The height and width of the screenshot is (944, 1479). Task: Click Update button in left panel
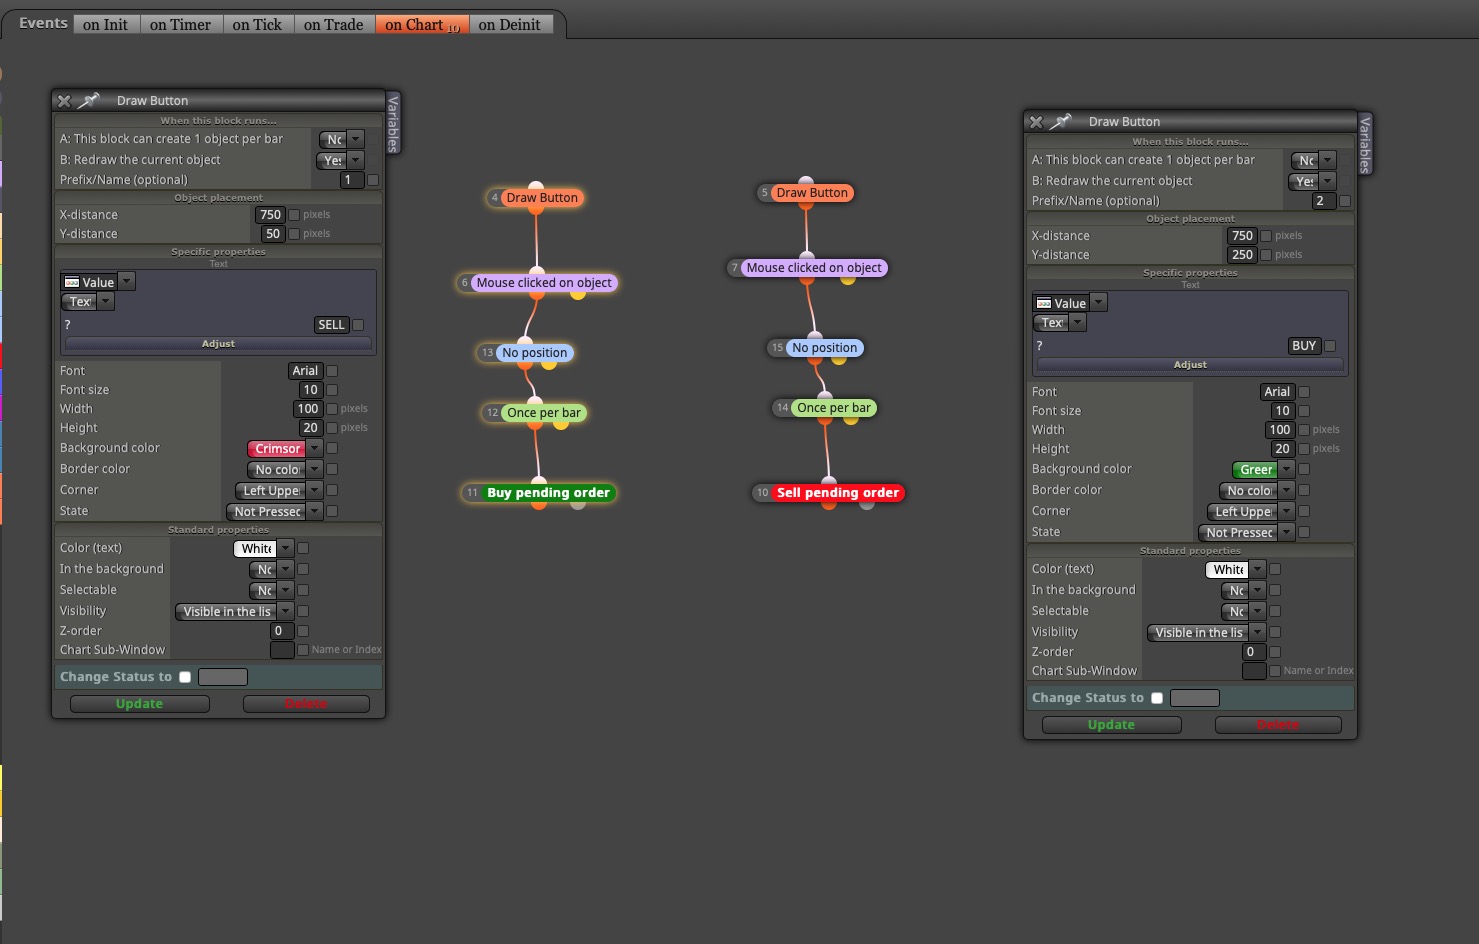(139, 704)
